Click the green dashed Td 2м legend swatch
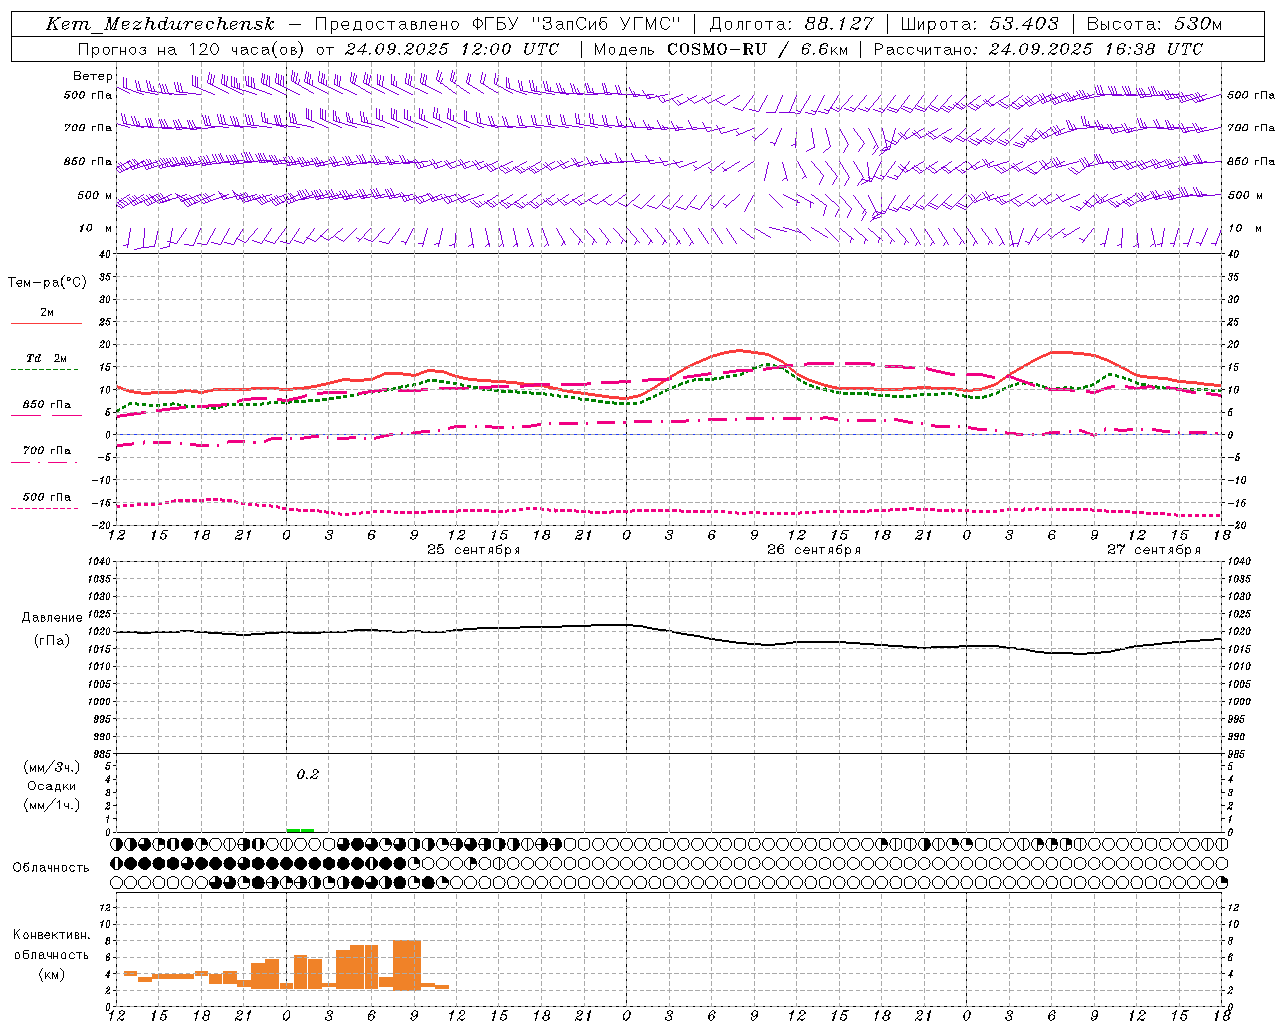This screenshot has width=1280, height=1024. pos(44,369)
